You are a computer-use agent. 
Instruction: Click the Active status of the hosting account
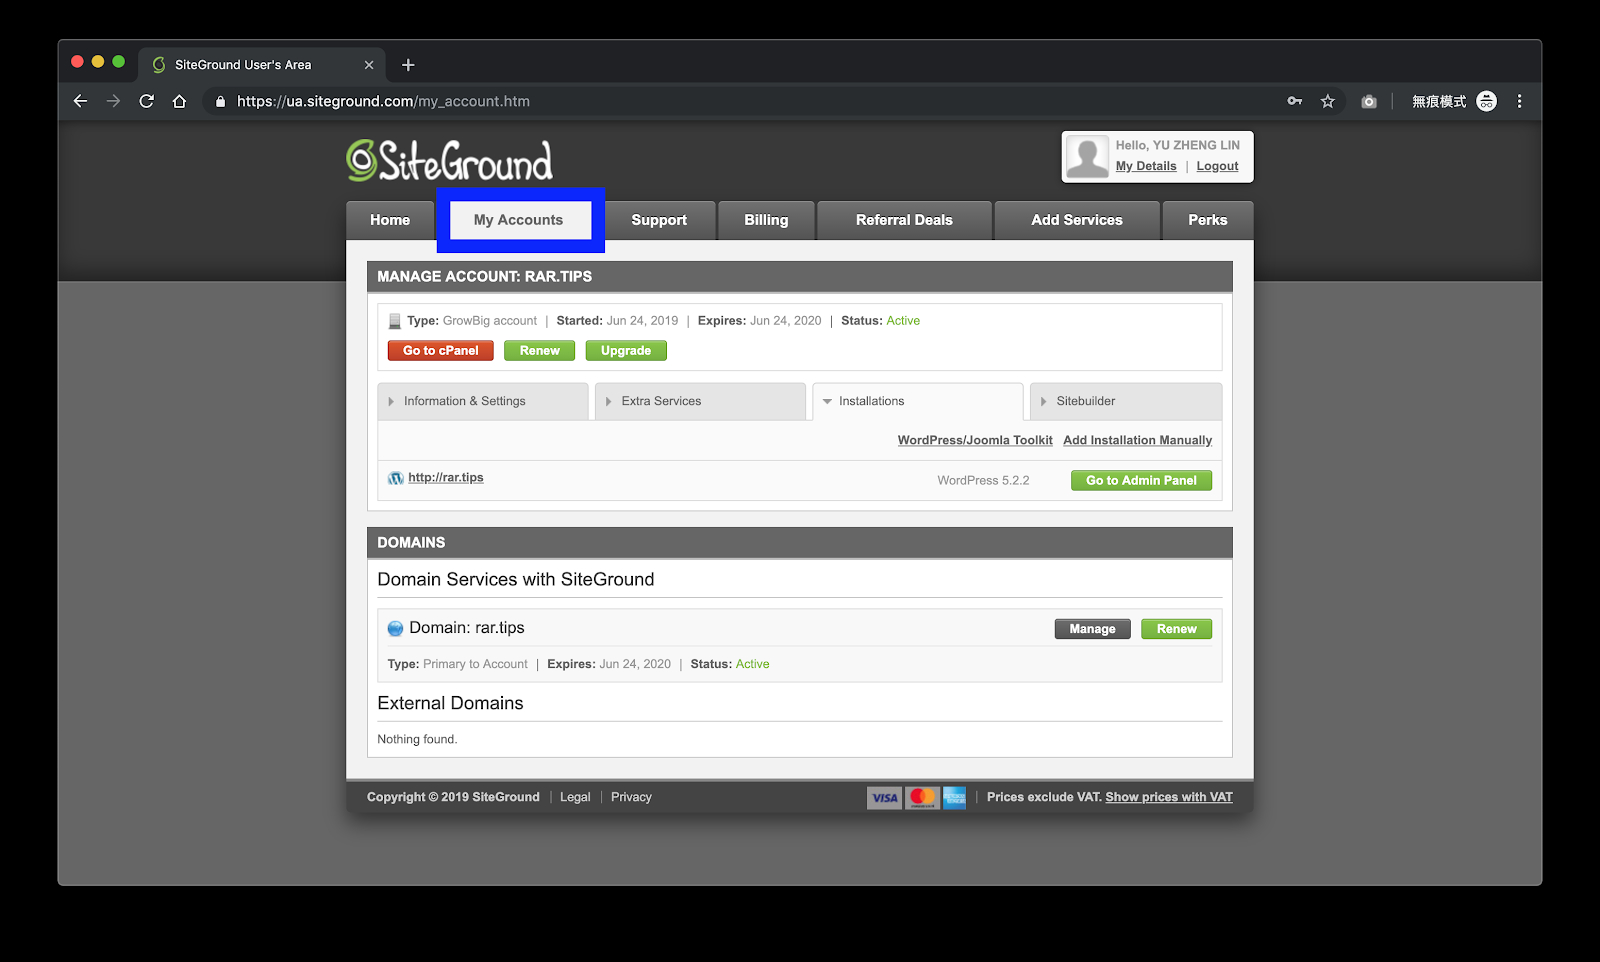[903, 321]
